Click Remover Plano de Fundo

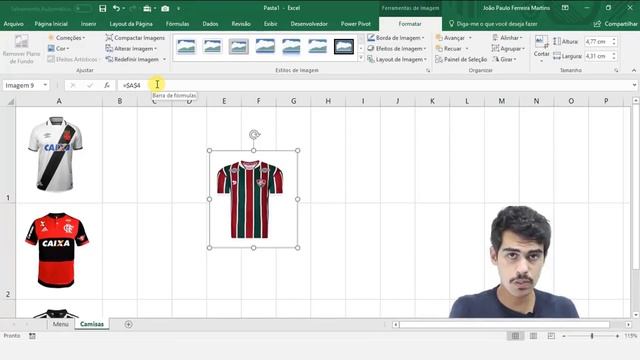pyautogui.click(x=21, y=49)
